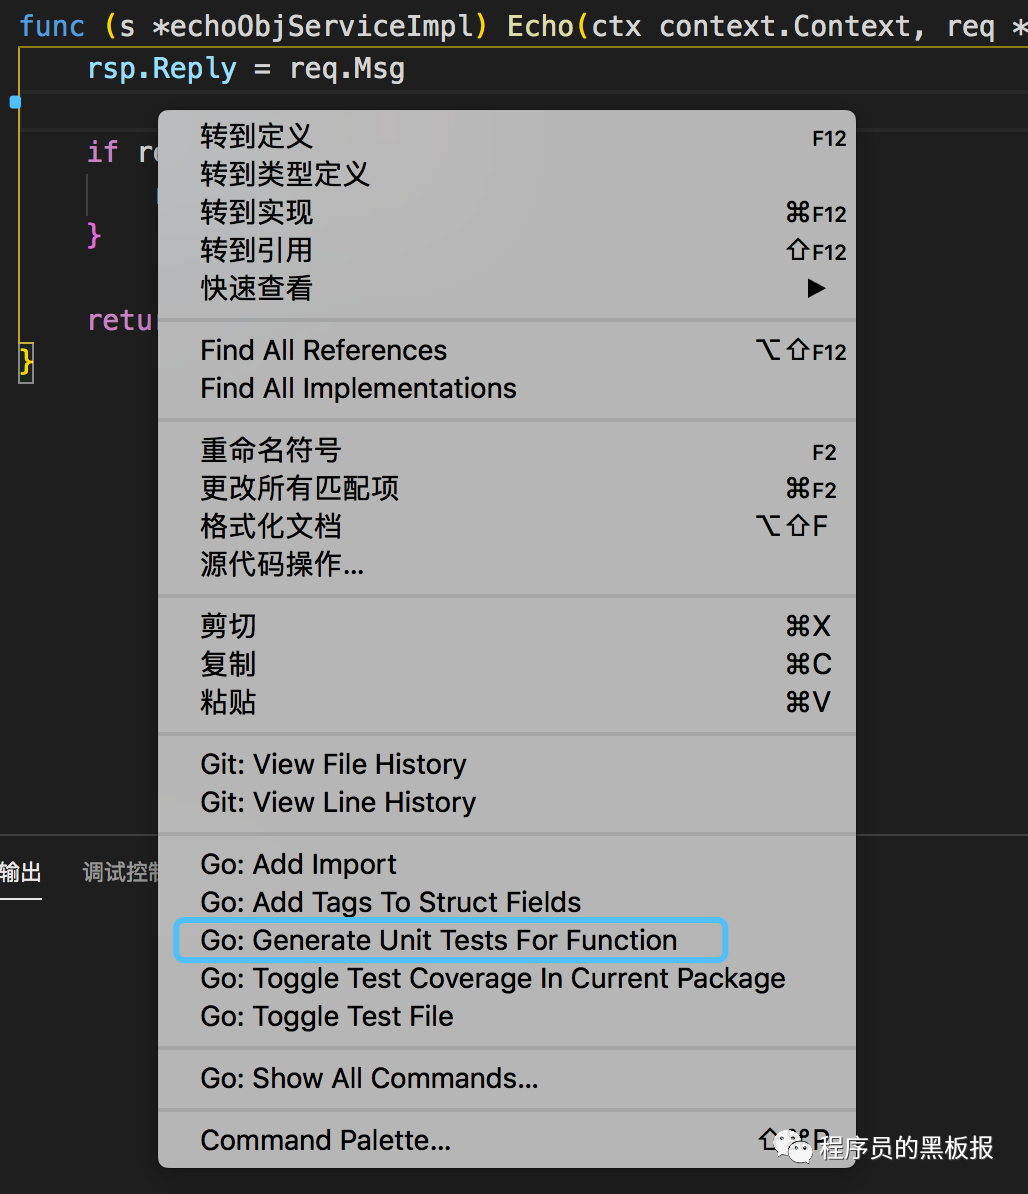Select 转到引用 (Go to References)
Image resolution: width=1028 pixels, height=1194 pixels.
coord(255,250)
